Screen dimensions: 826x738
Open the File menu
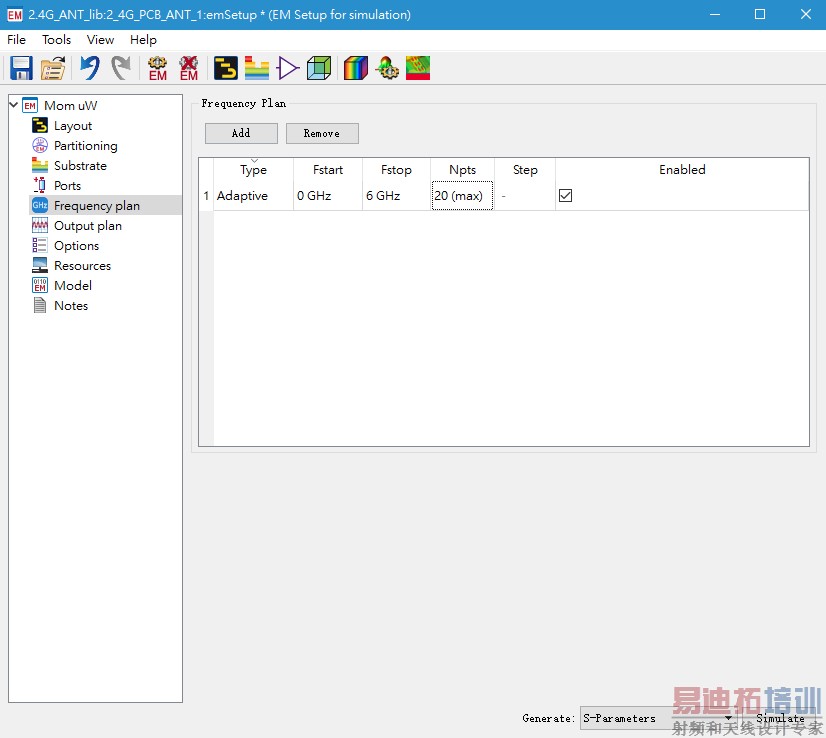[x=16, y=40]
